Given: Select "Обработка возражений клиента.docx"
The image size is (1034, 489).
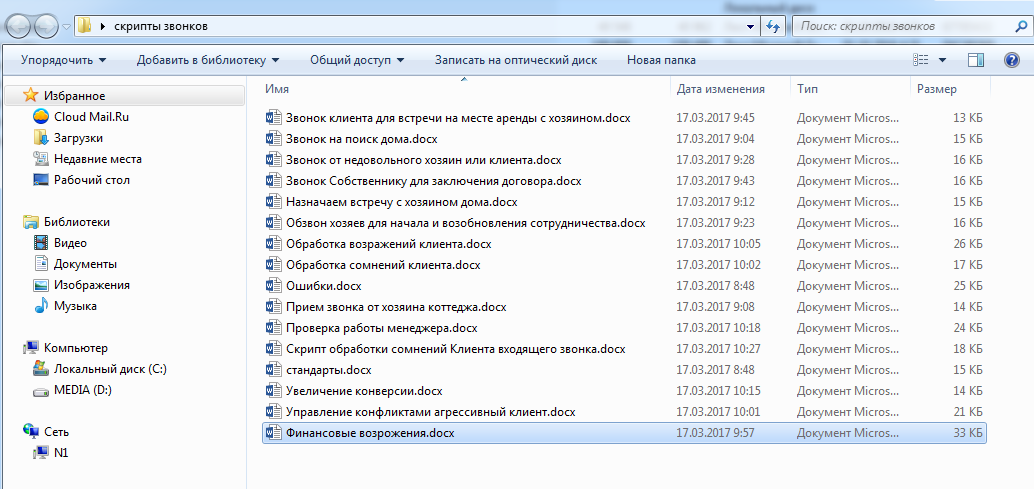Looking at the screenshot, I should 388,244.
